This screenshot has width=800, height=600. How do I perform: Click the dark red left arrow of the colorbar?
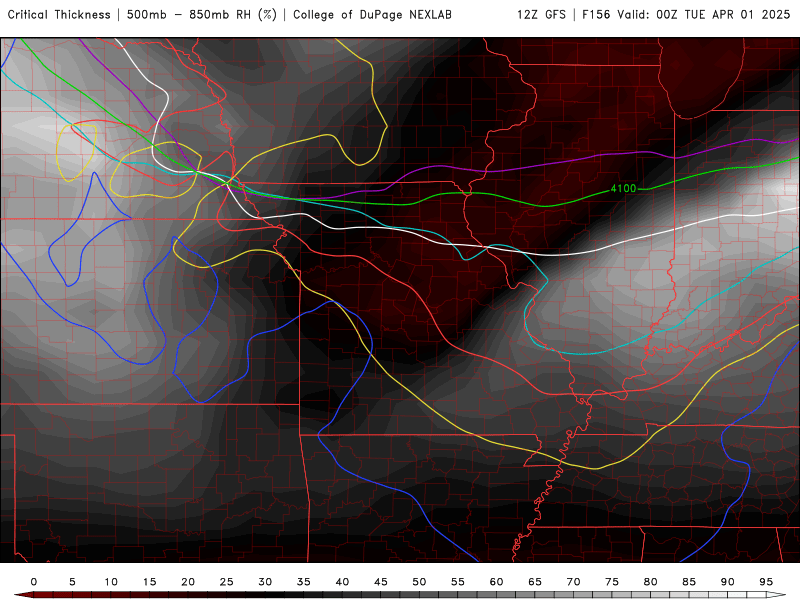23,595
